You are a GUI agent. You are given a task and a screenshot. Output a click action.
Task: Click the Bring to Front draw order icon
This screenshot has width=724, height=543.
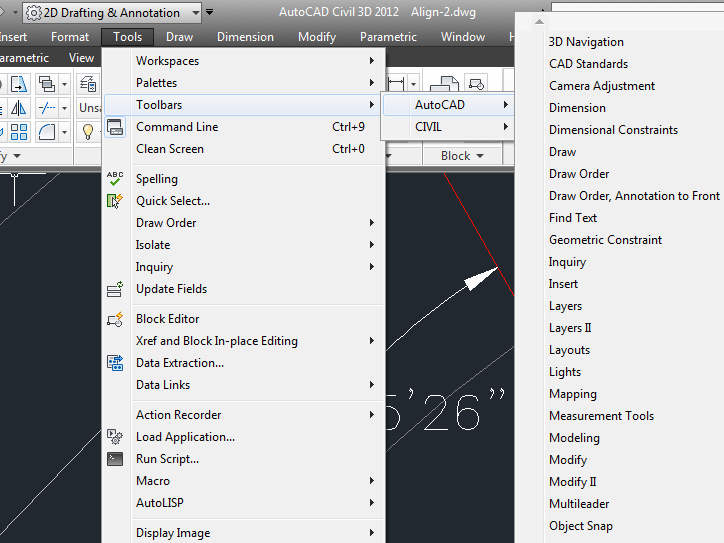47,84
